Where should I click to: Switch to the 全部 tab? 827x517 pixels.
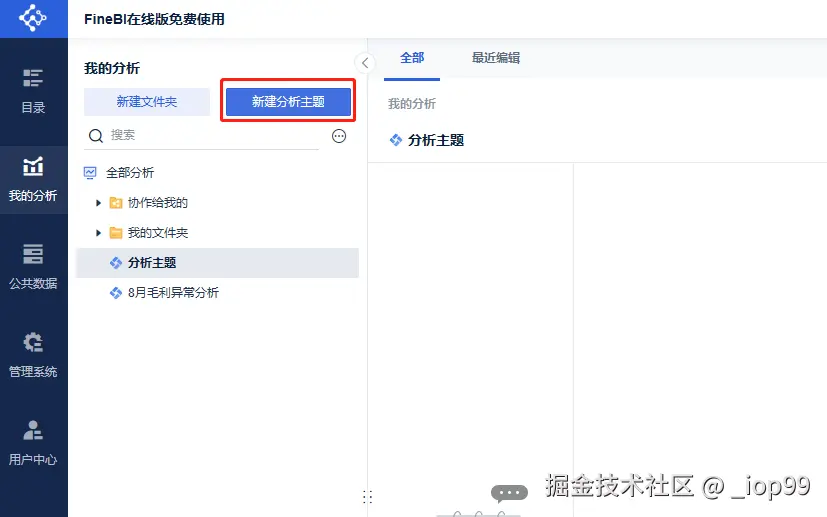tap(412, 58)
